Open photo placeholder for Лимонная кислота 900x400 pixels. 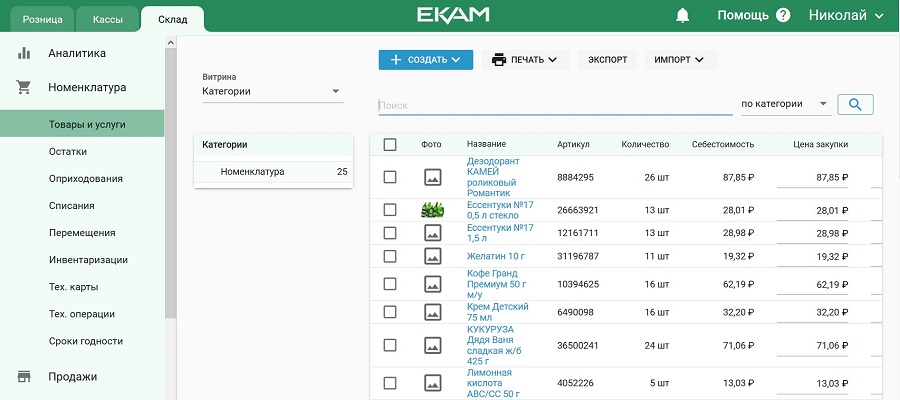pyautogui.click(x=432, y=383)
